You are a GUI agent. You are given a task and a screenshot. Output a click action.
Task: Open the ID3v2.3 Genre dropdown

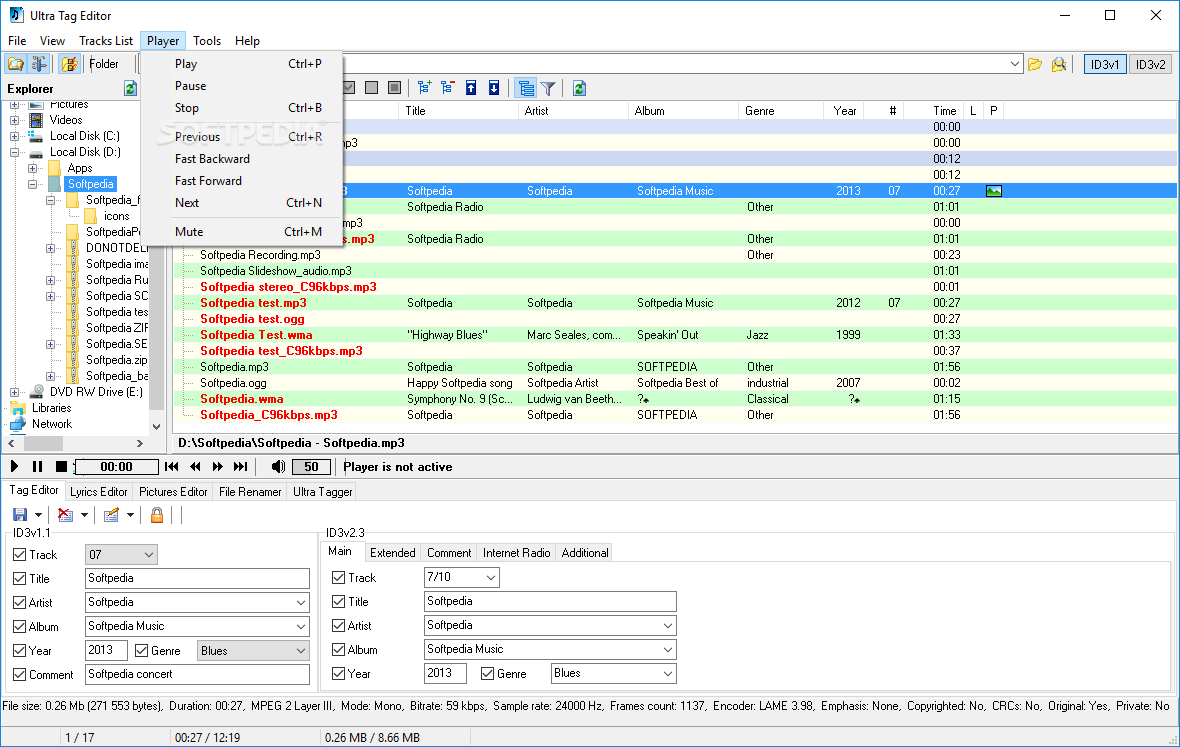pyautogui.click(x=668, y=673)
